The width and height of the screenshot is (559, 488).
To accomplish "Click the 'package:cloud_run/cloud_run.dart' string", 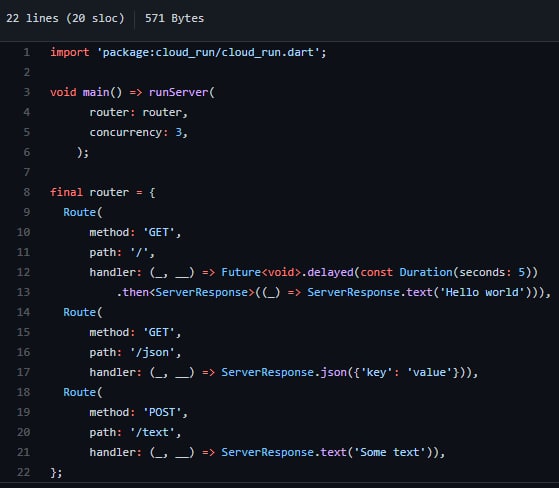I will (208, 52).
